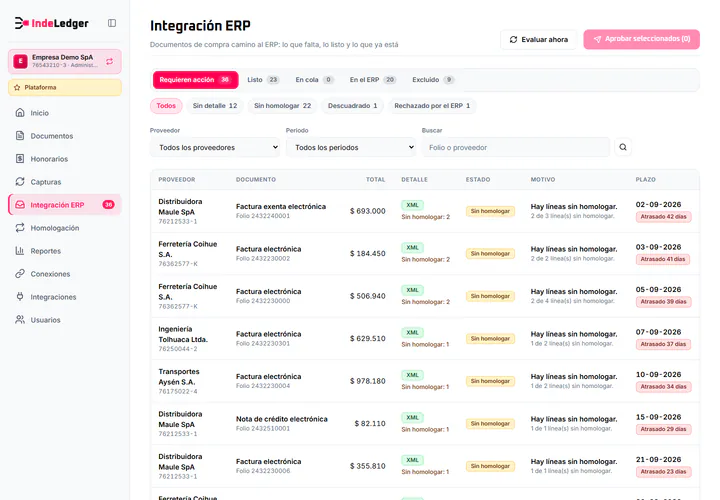
Task: Click Nota de crédito electrónica document
Action: (282, 419)
